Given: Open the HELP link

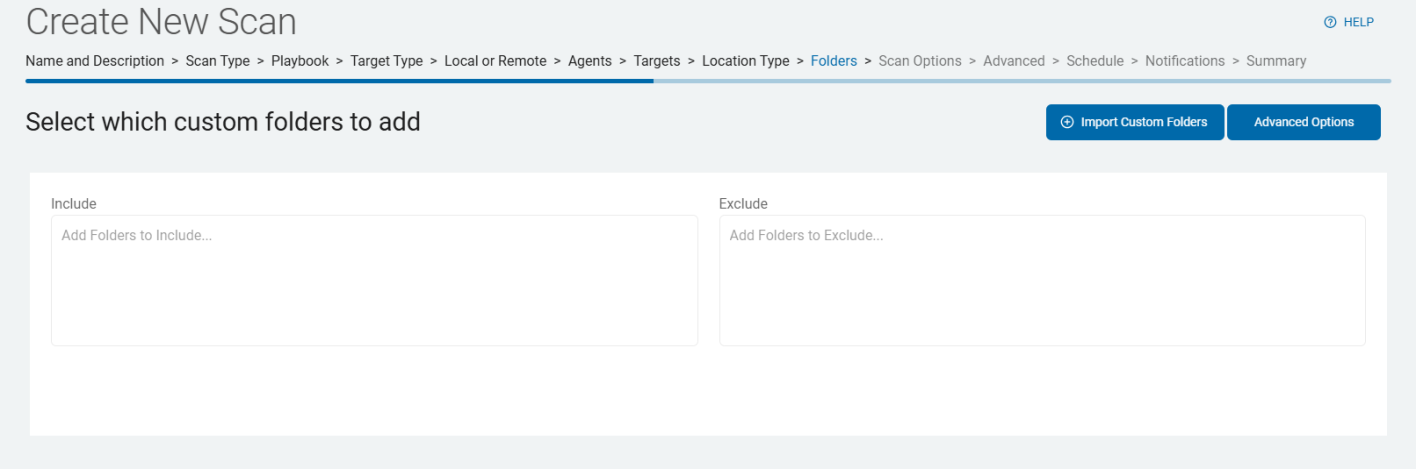Looking at the screenshot, I should [x=1358, y=22].
